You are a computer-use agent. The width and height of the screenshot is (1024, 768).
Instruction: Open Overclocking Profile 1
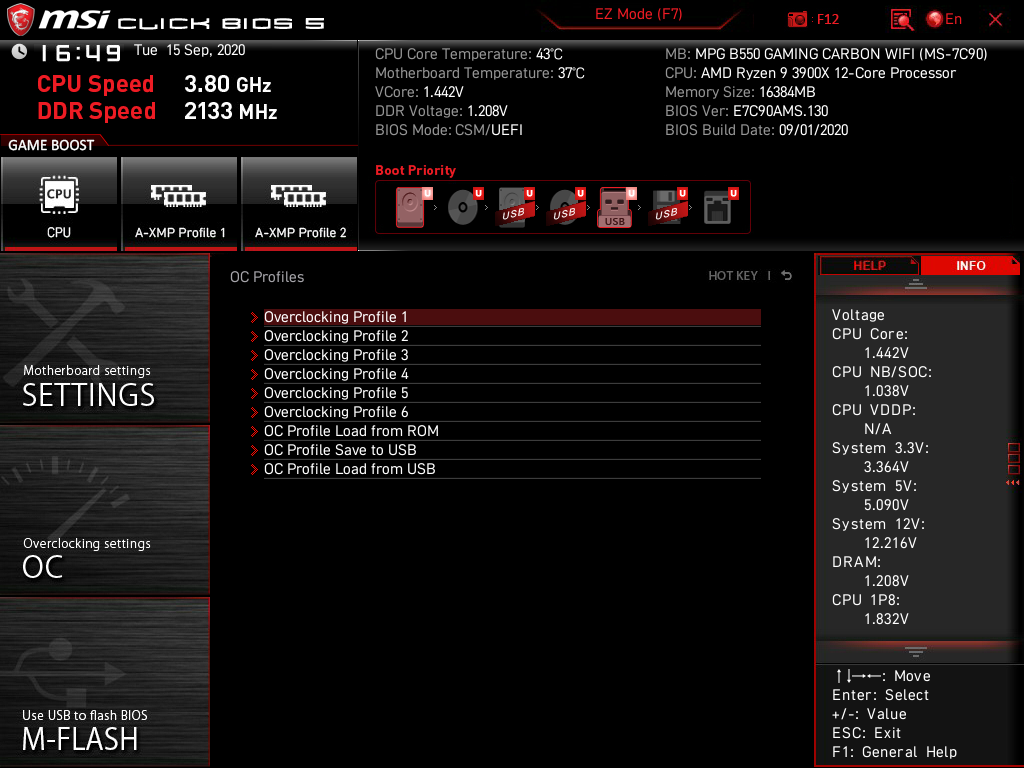coord(512,317)
